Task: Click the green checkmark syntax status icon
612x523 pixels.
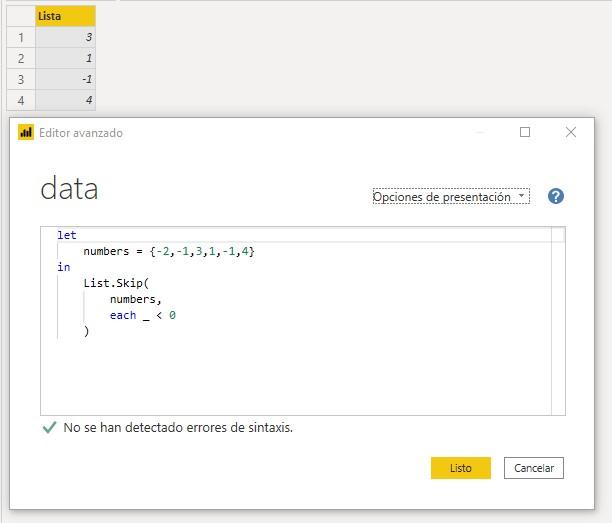Action: pos(49,427)
